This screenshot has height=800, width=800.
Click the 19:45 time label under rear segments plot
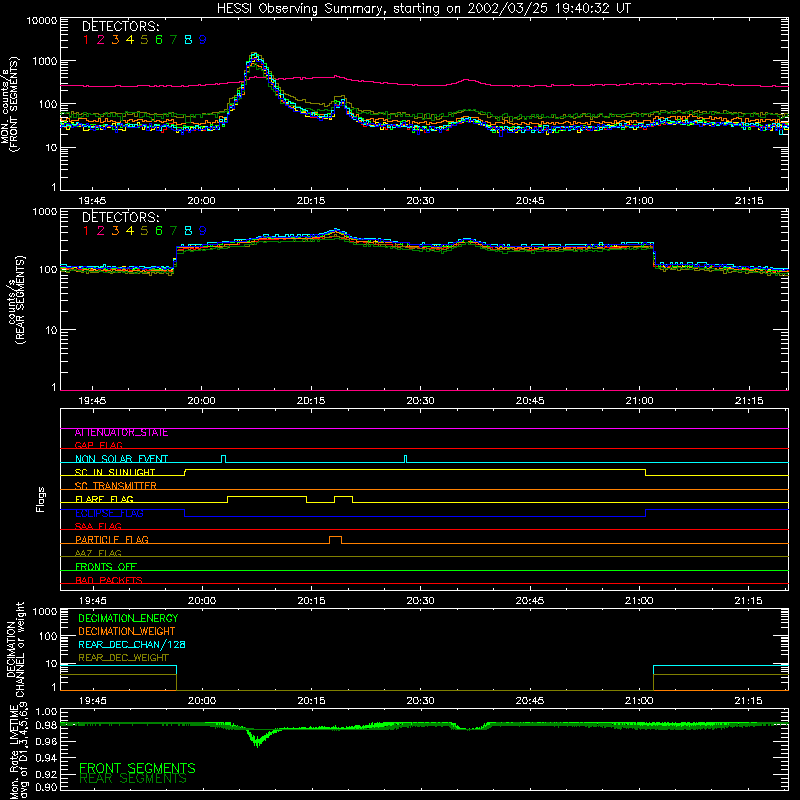coord(92,401)
